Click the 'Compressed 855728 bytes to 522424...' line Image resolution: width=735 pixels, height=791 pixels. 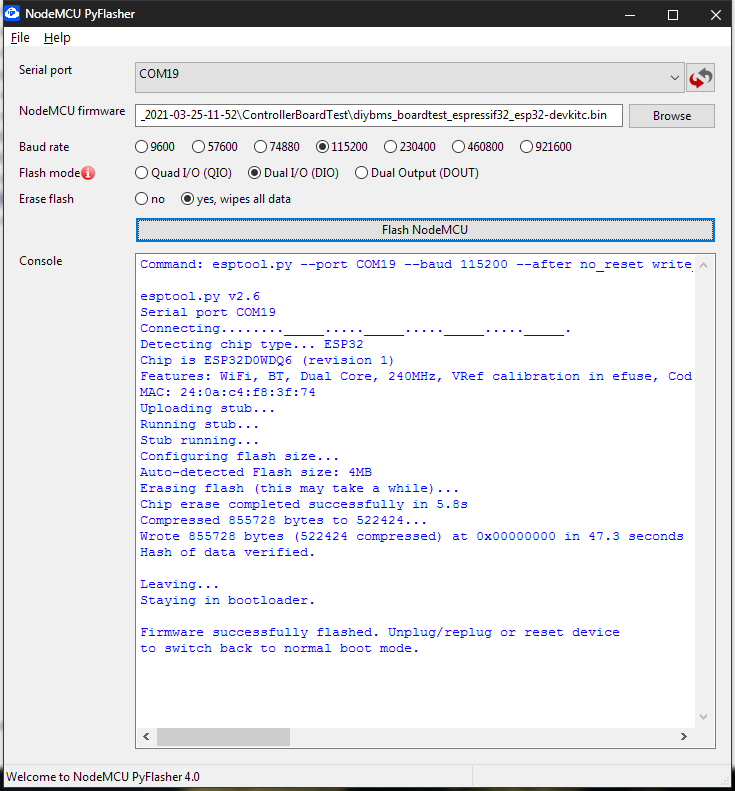(x=284, y=520)
